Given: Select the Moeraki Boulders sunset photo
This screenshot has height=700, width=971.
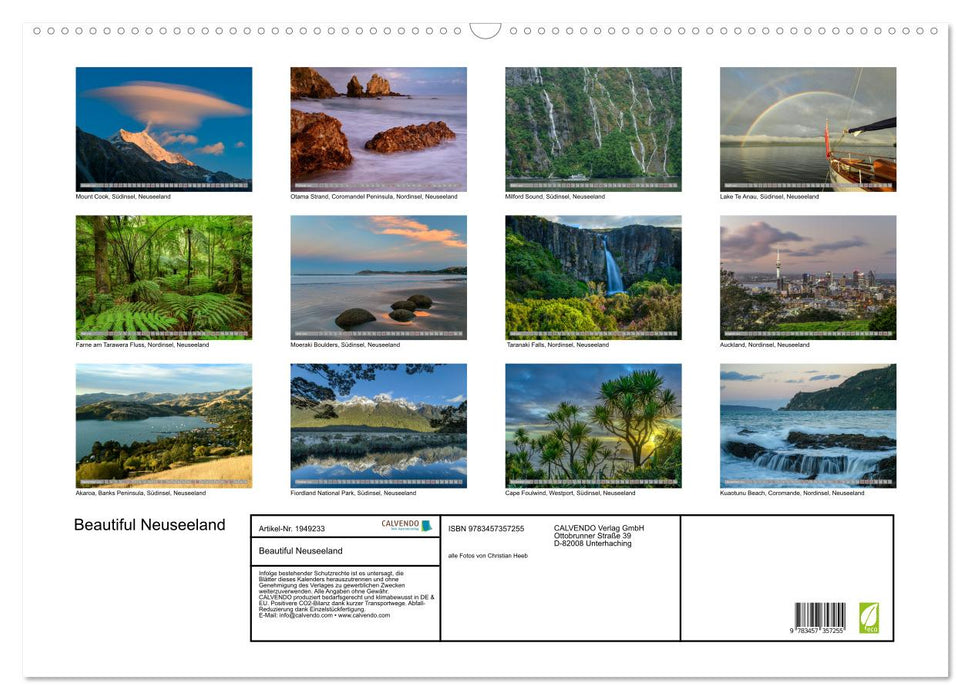Looking at the screenshot, I should coord(378,276).
